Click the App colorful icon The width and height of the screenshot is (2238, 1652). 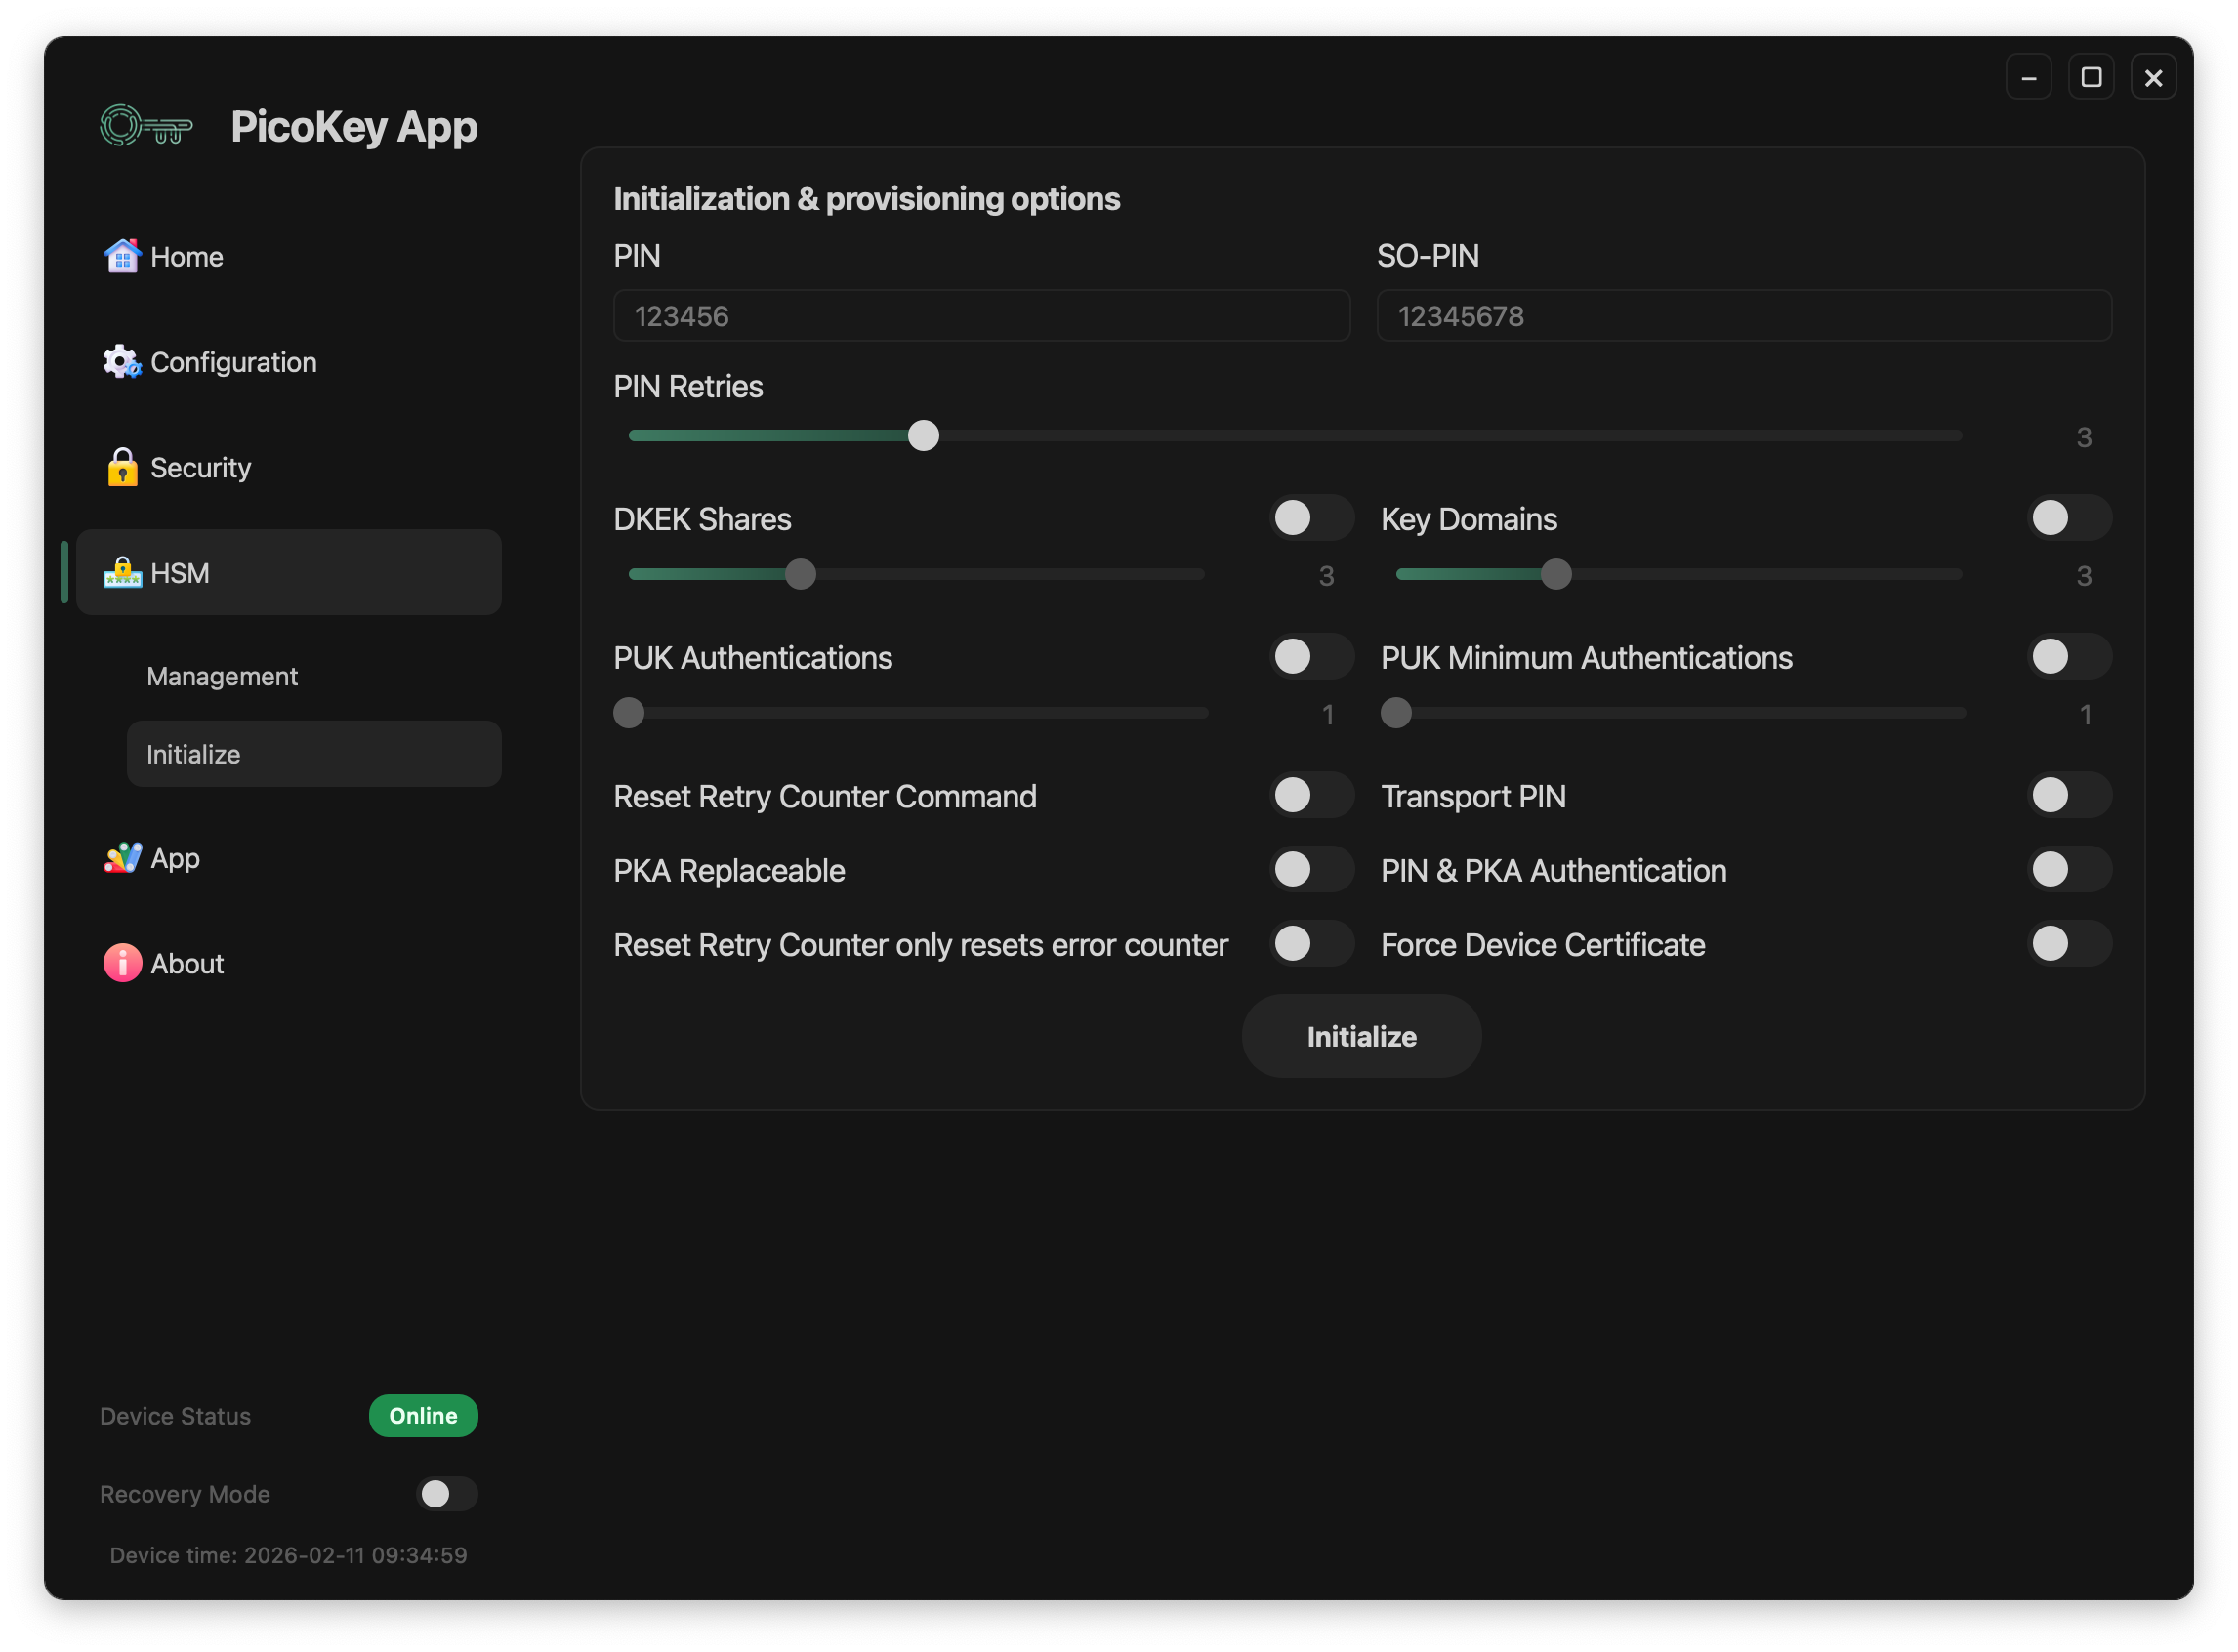[x=122, y=858]
